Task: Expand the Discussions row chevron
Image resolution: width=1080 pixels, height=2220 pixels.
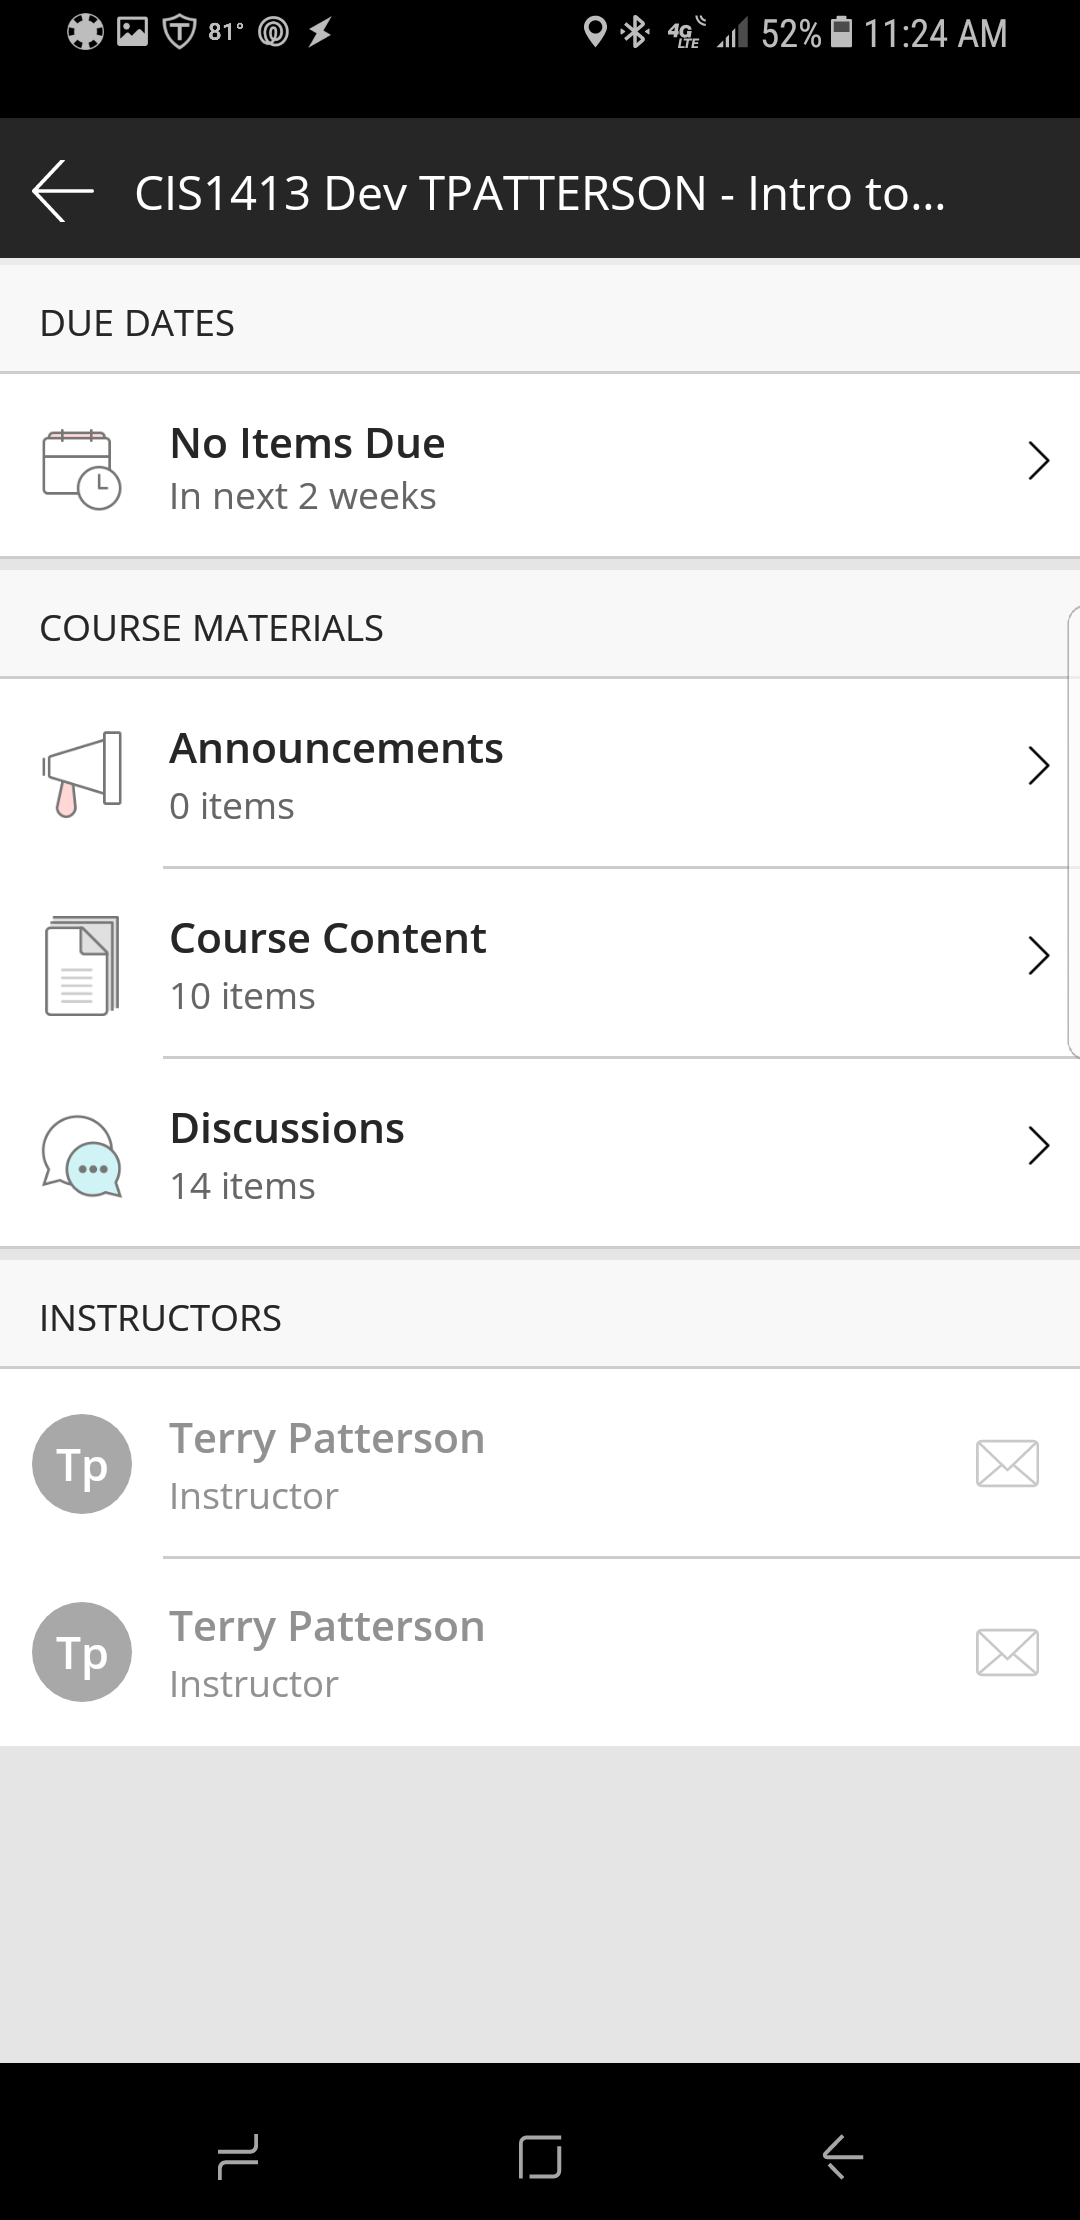Action: (x=1038, y=1146)
